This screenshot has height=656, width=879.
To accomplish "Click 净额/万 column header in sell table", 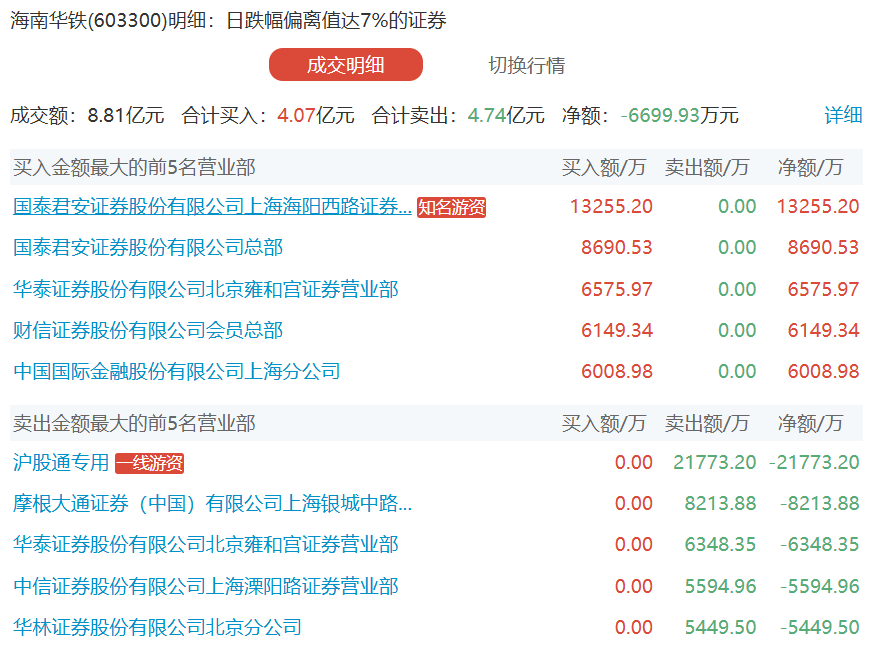I will (x=810, y=423).
